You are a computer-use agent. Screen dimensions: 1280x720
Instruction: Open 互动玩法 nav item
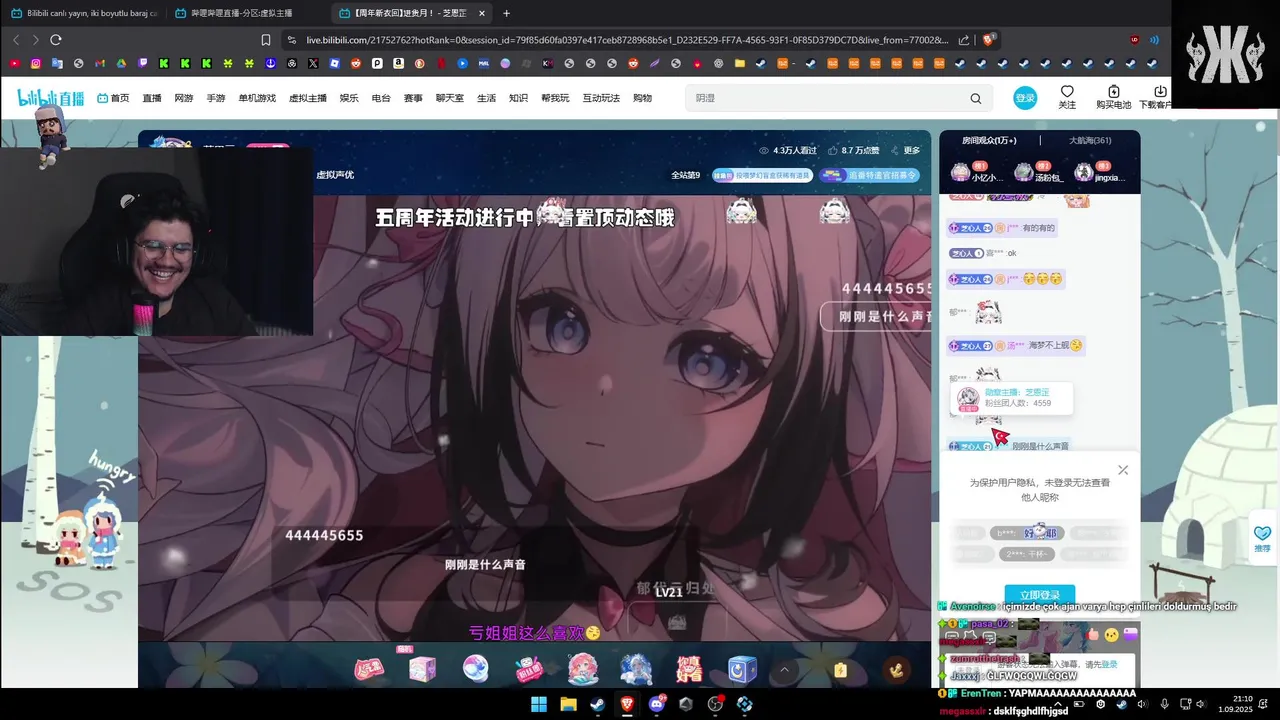[602, 98]
